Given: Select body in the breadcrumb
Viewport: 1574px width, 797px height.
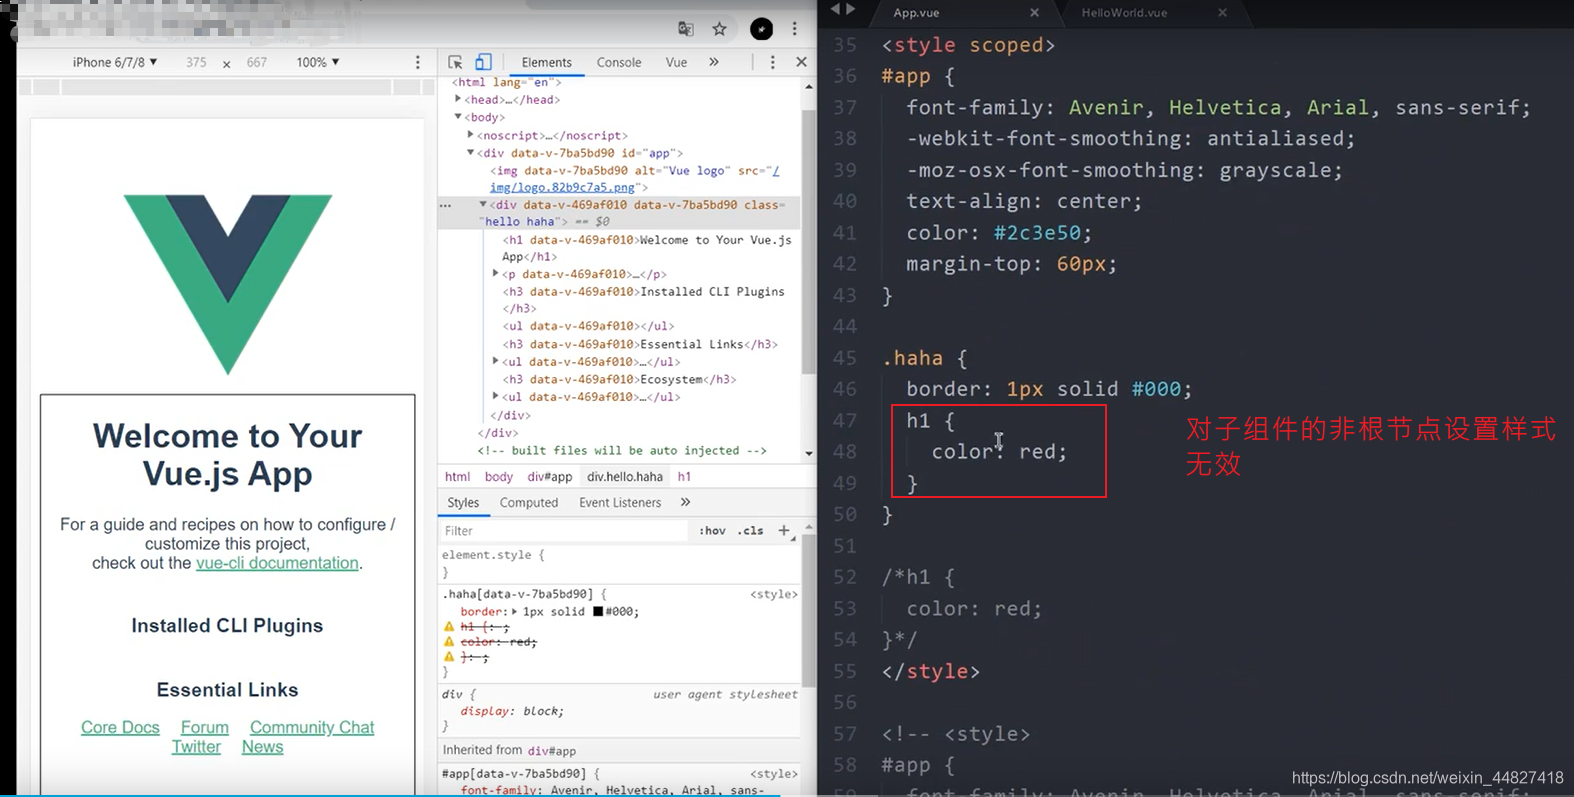Looking at the screenshot, I should (x=498, y=477).
